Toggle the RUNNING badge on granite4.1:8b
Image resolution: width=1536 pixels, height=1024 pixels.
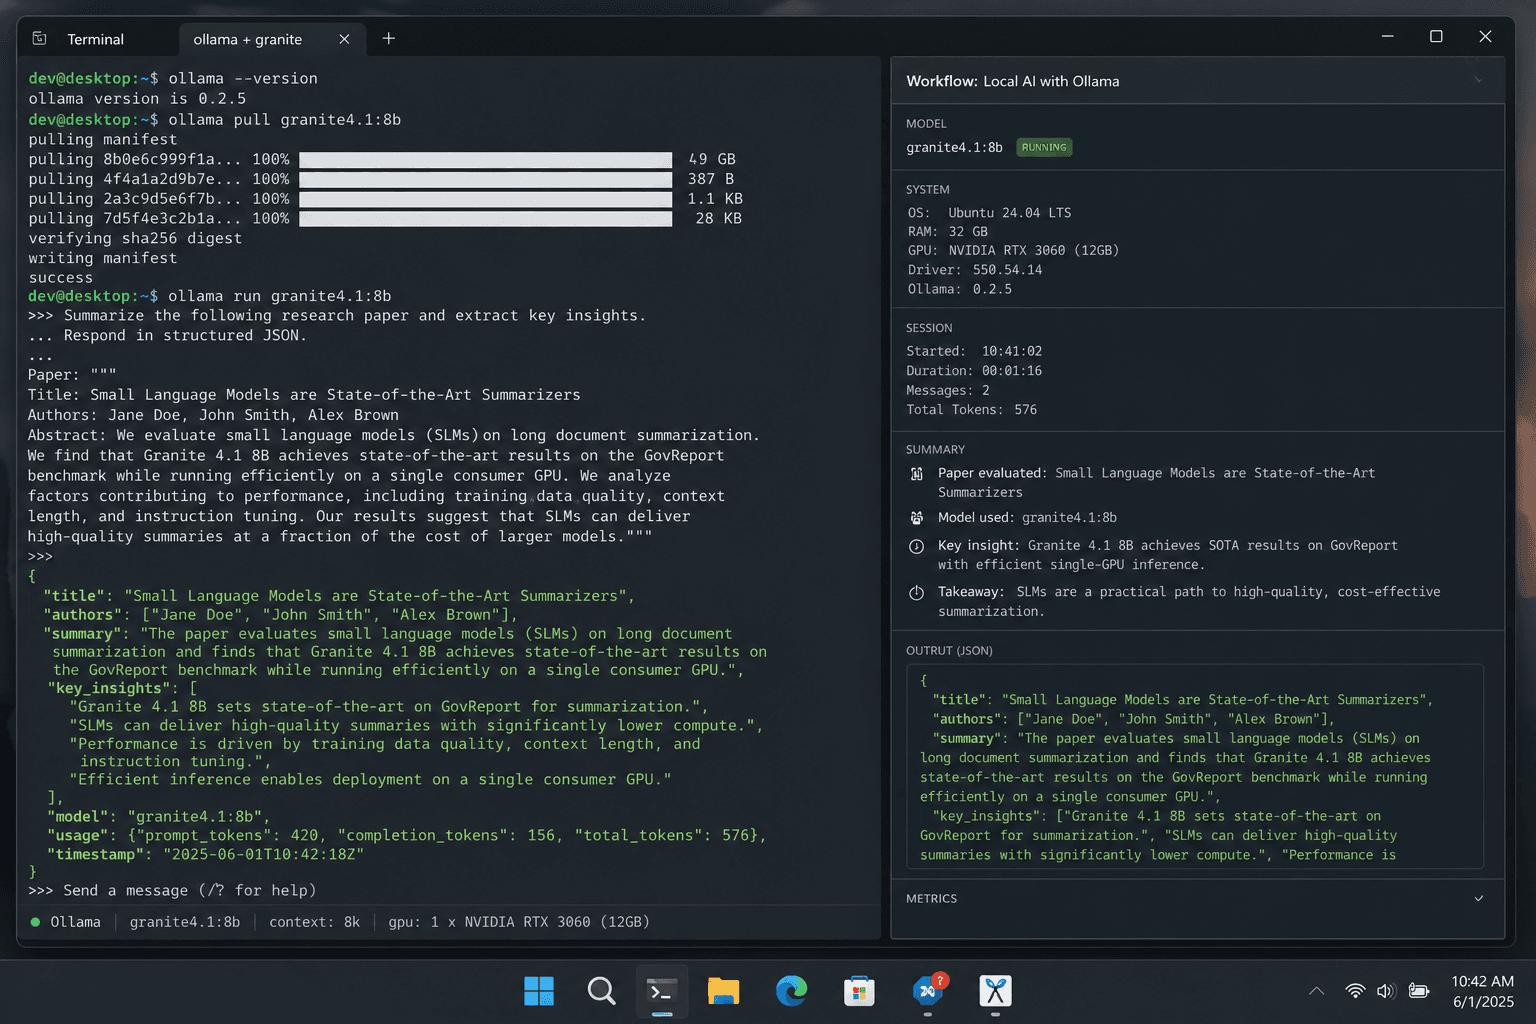click(1044, 147)
